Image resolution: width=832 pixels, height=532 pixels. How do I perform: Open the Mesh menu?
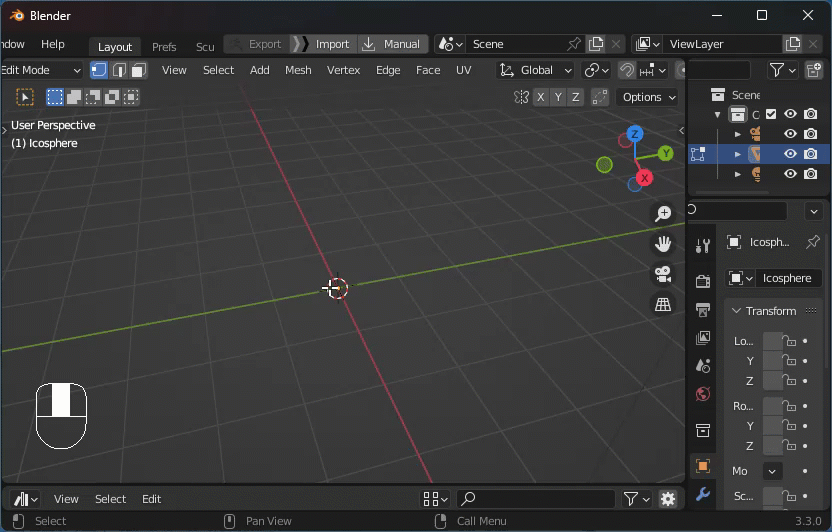pyautogui.click(x=298, y=70)
